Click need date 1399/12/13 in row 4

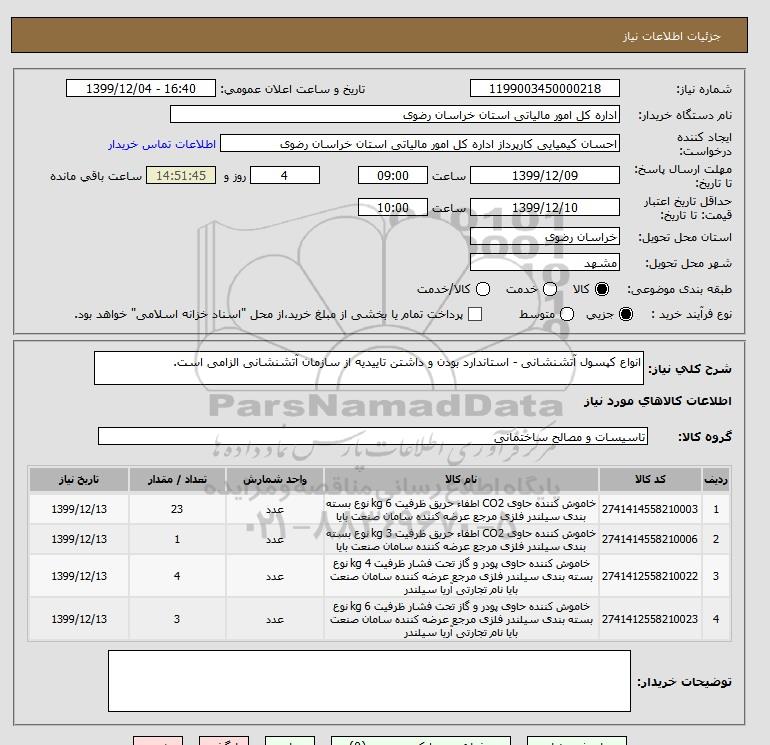pos(79,619)
